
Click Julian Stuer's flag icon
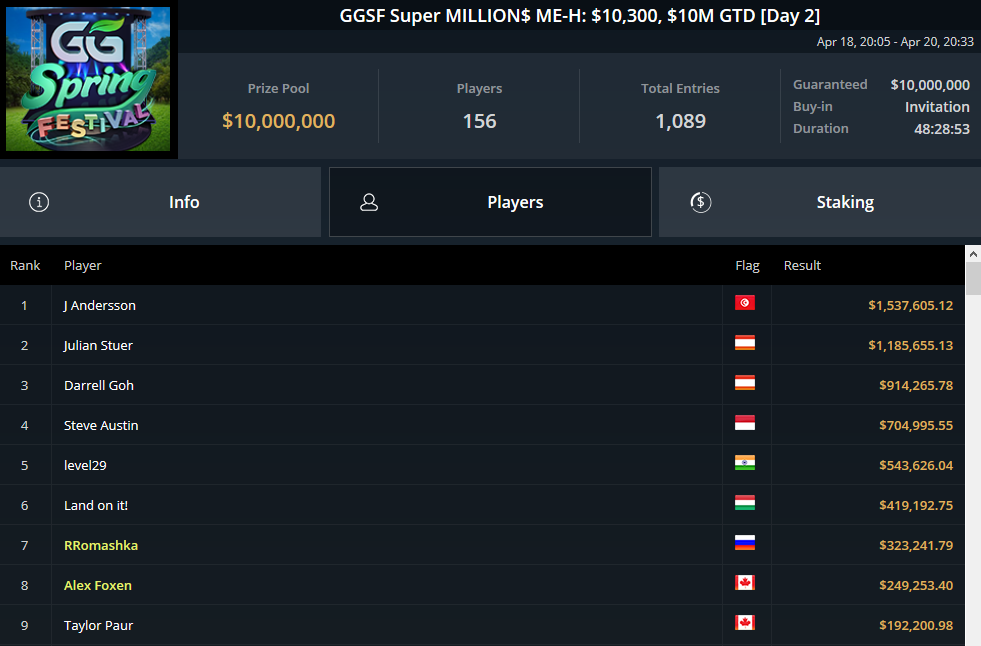[x=745, y=343]
